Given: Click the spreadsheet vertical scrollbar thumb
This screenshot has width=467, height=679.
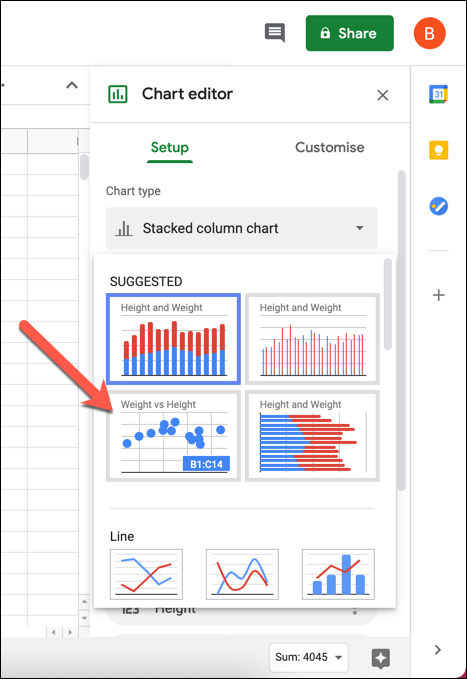Looking at the screenshot, I should pos(84,167).
